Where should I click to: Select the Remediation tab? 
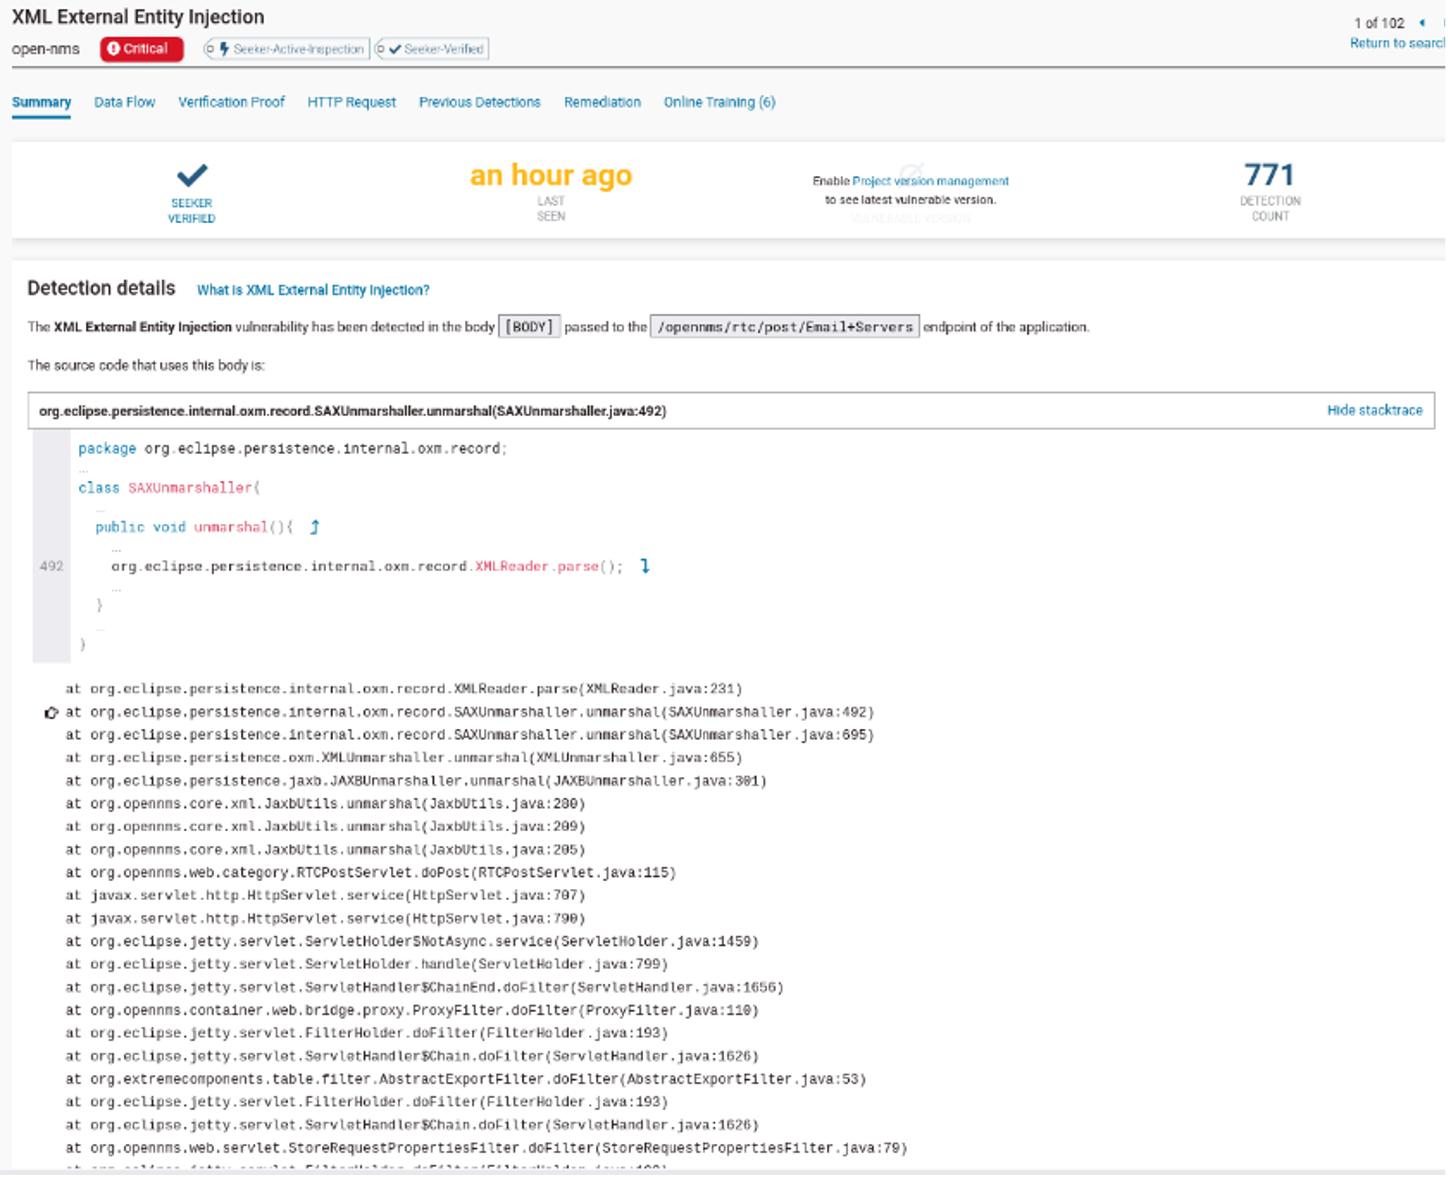[602, 102]
